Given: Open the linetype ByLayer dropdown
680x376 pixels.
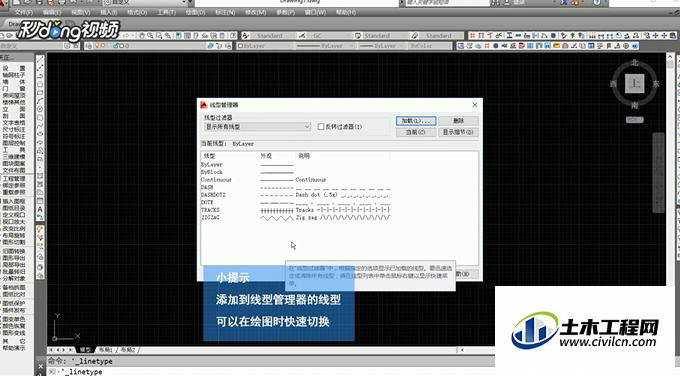Looking at the screenshot, I should pos(326,46).
